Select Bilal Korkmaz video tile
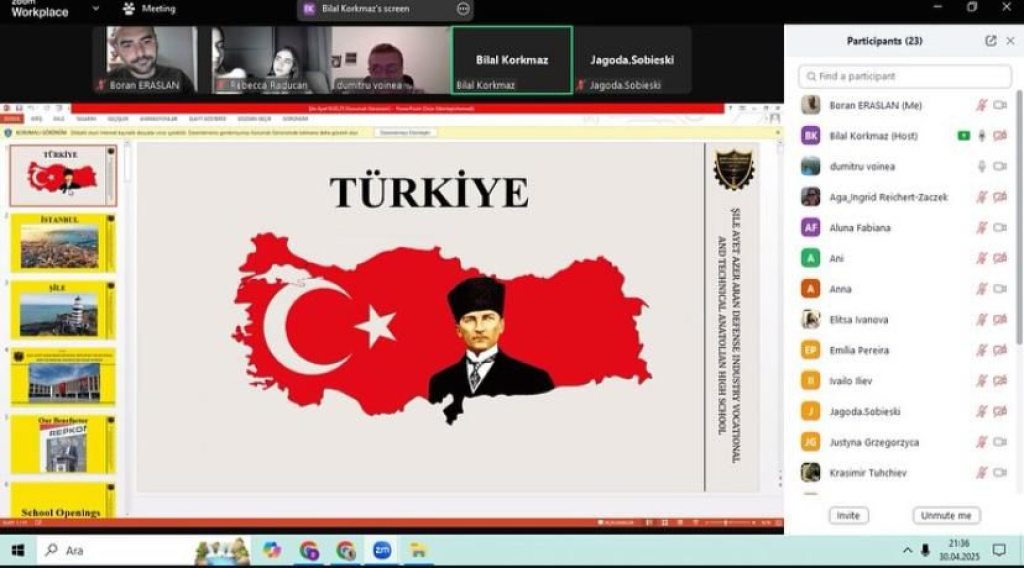1024x568 pixels. [511, 60]
